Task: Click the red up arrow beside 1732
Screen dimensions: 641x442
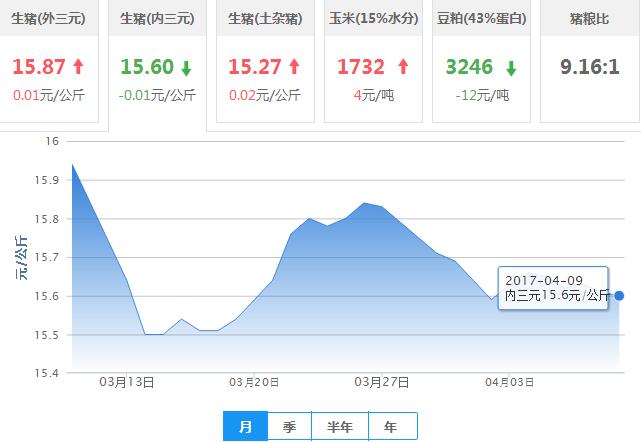Action: coord(403,66)
